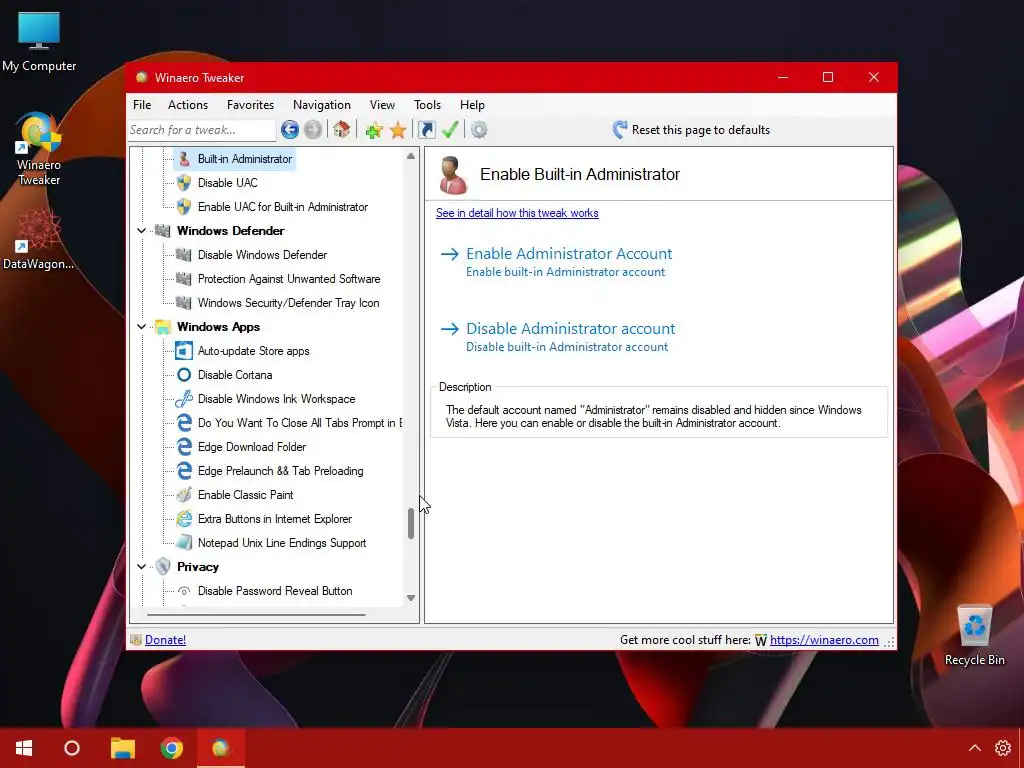Screen dimensions: 1024x768
Task: Open the Actions menu
Action: [188, 105]
